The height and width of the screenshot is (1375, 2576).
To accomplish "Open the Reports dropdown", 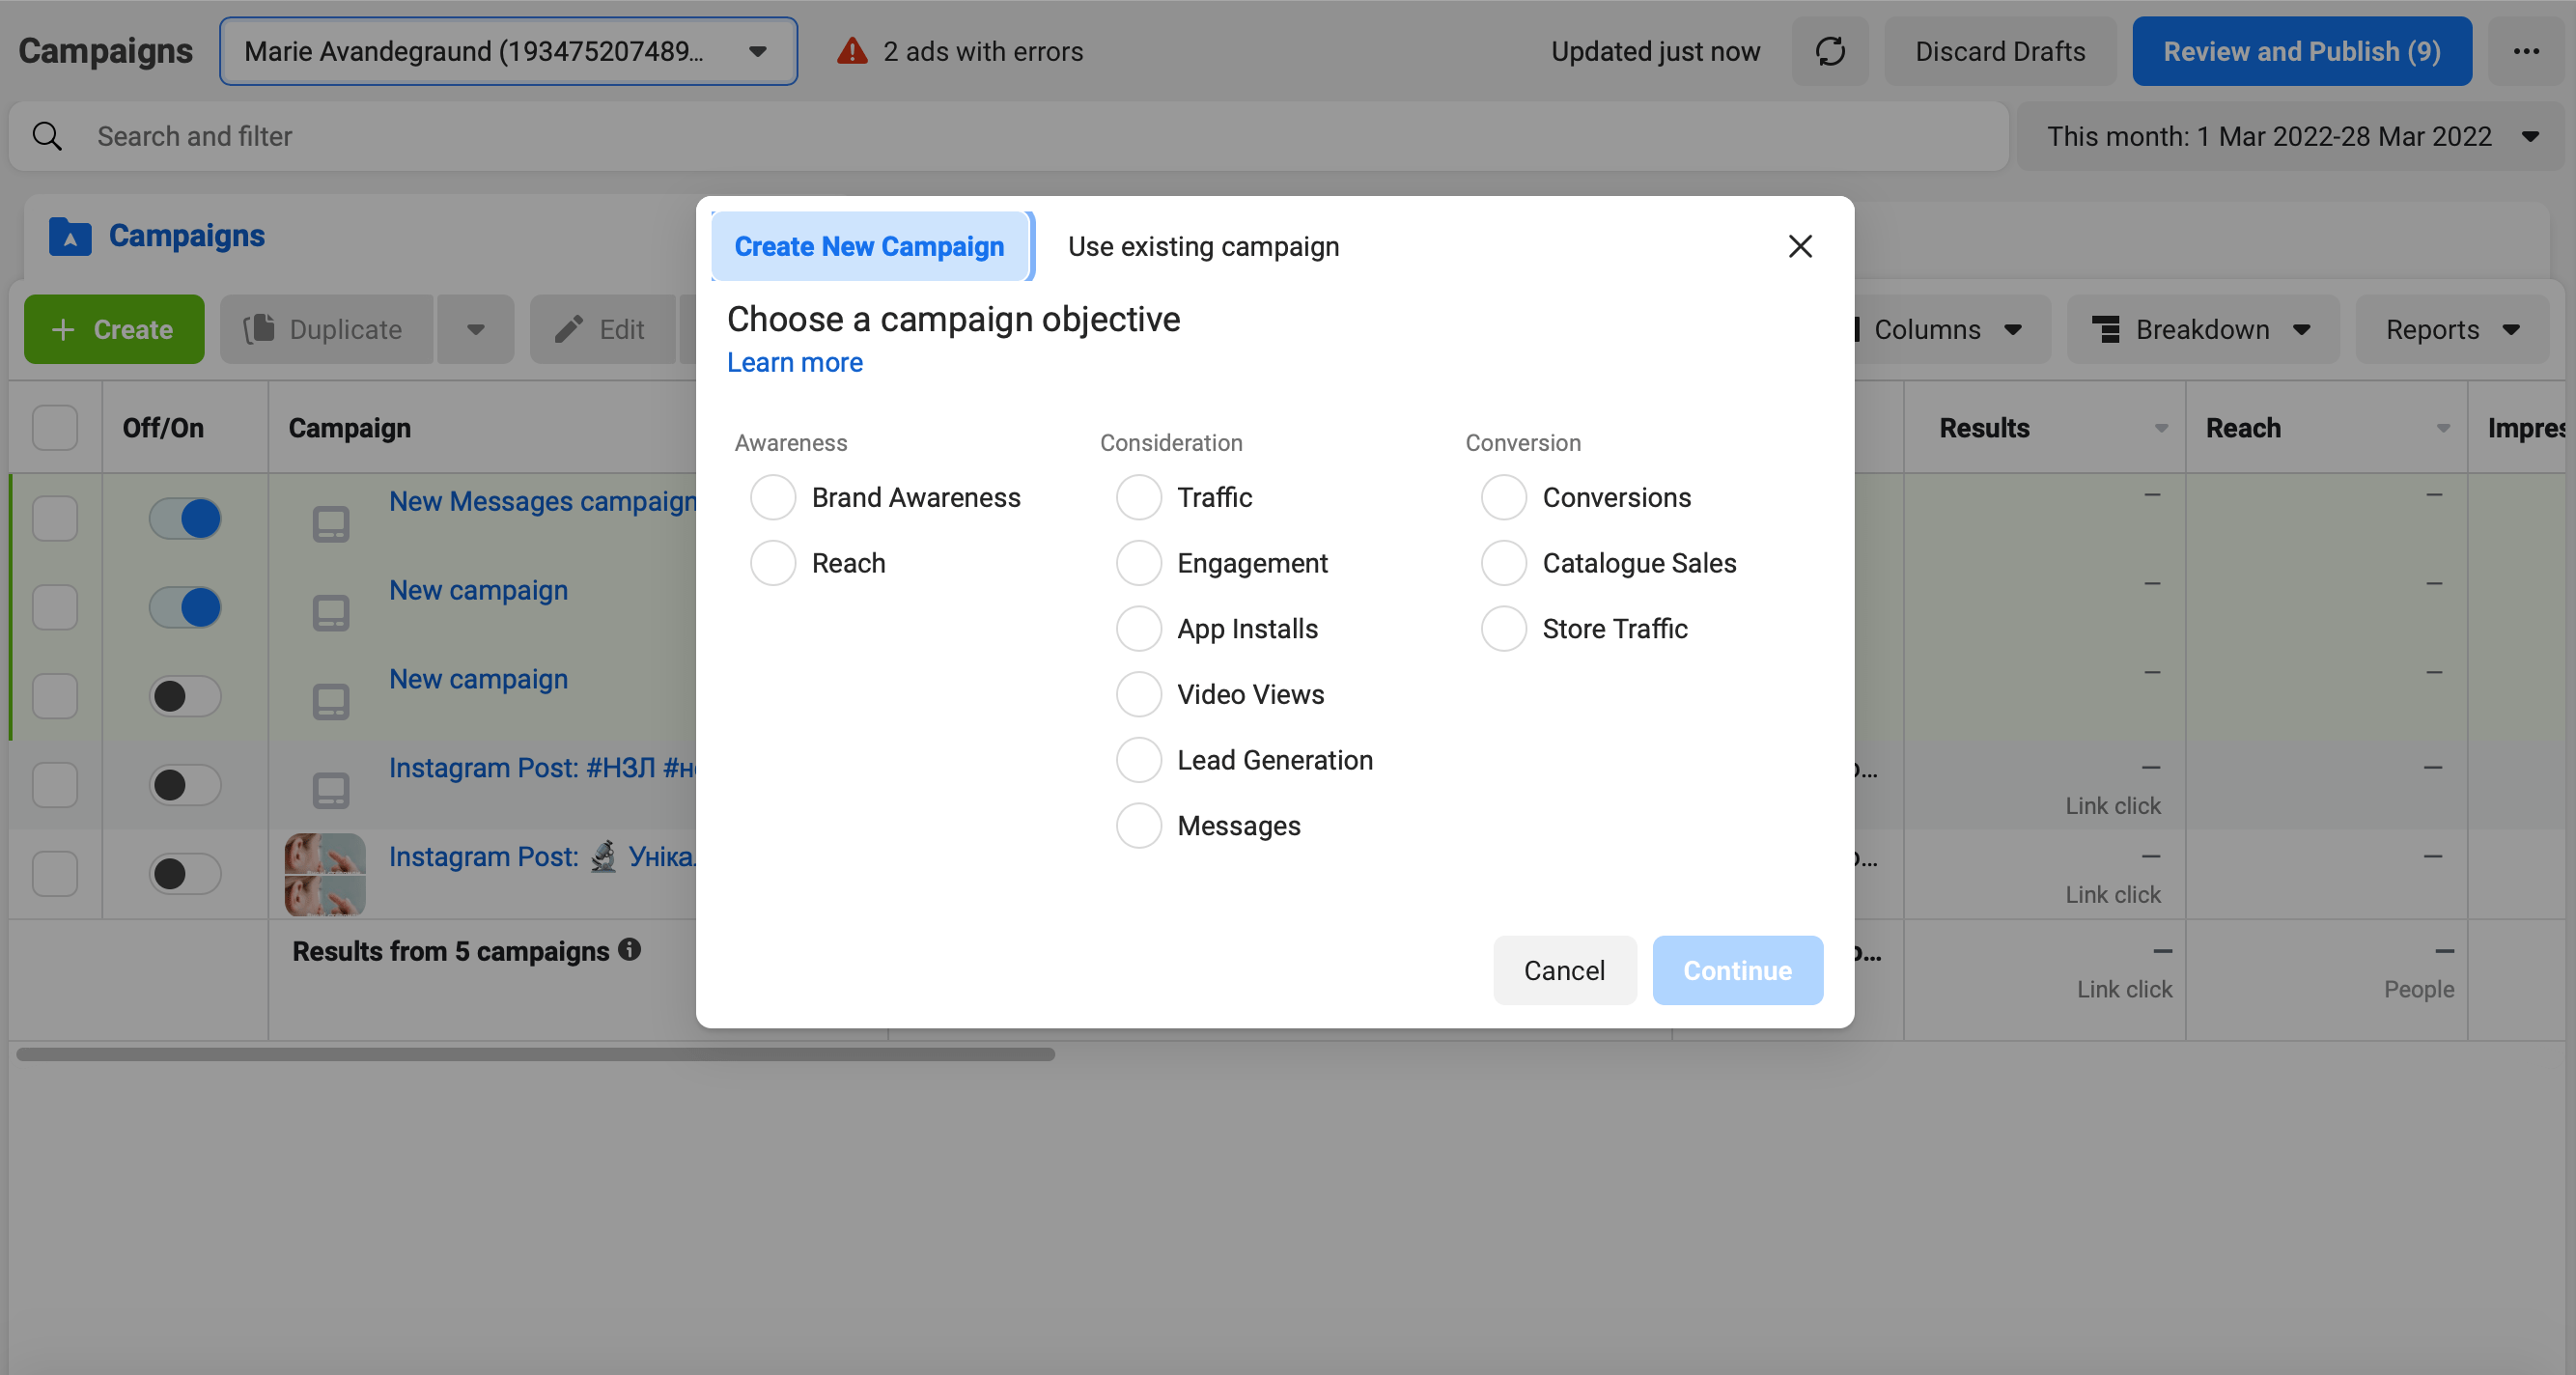I will (x=2452, y=329).
